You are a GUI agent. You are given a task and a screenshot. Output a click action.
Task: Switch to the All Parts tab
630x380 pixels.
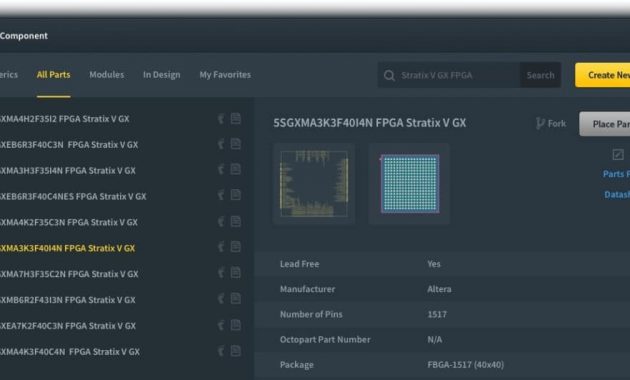click(53, 75)
